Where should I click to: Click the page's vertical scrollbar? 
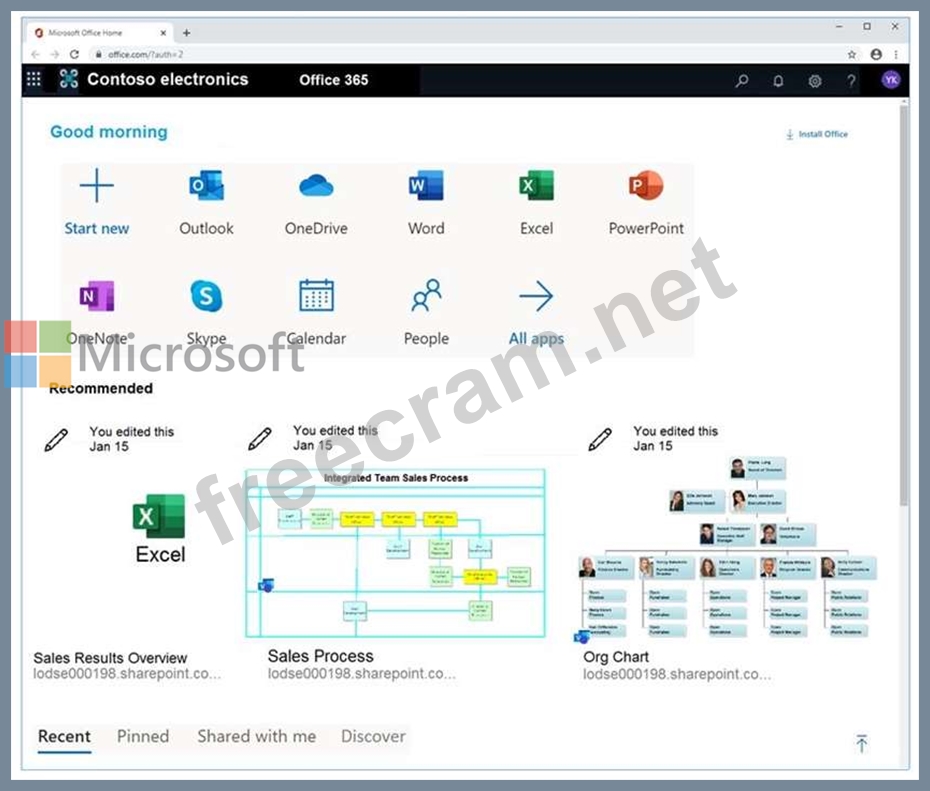pos(904,305)
